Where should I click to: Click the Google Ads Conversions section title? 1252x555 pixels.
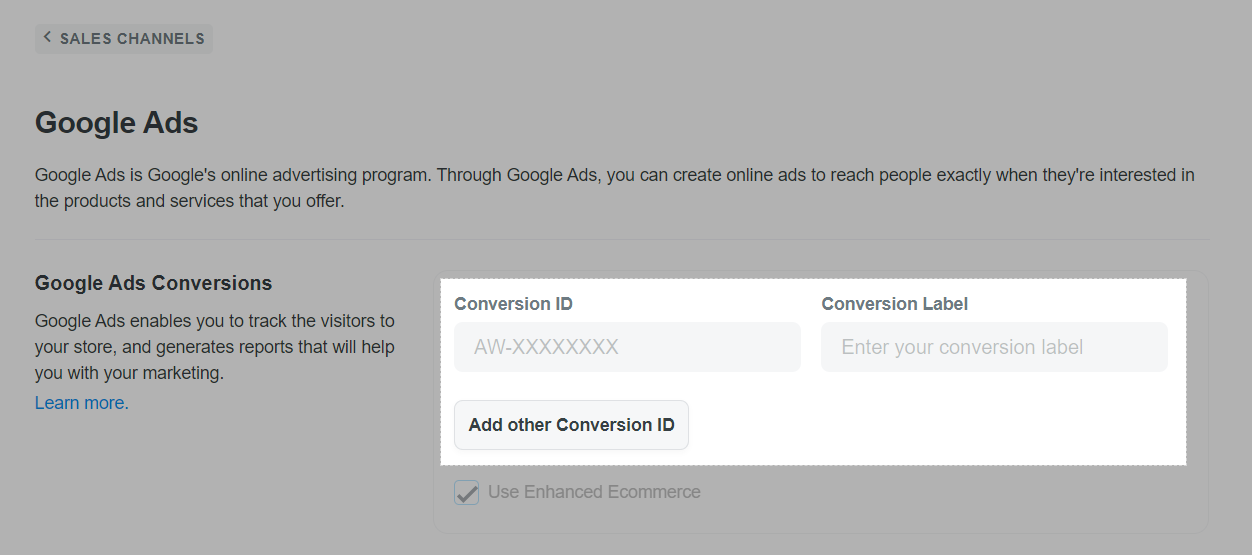pyautogui.click(x=153, y=283)
